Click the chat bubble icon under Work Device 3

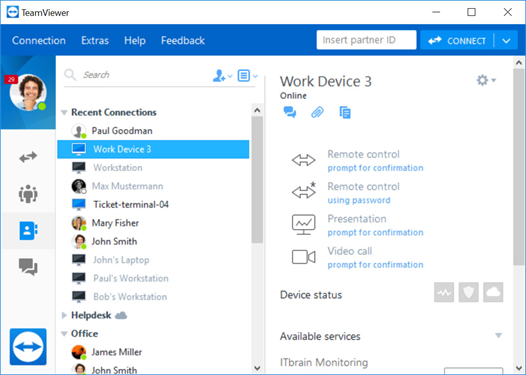click(290, 112)
